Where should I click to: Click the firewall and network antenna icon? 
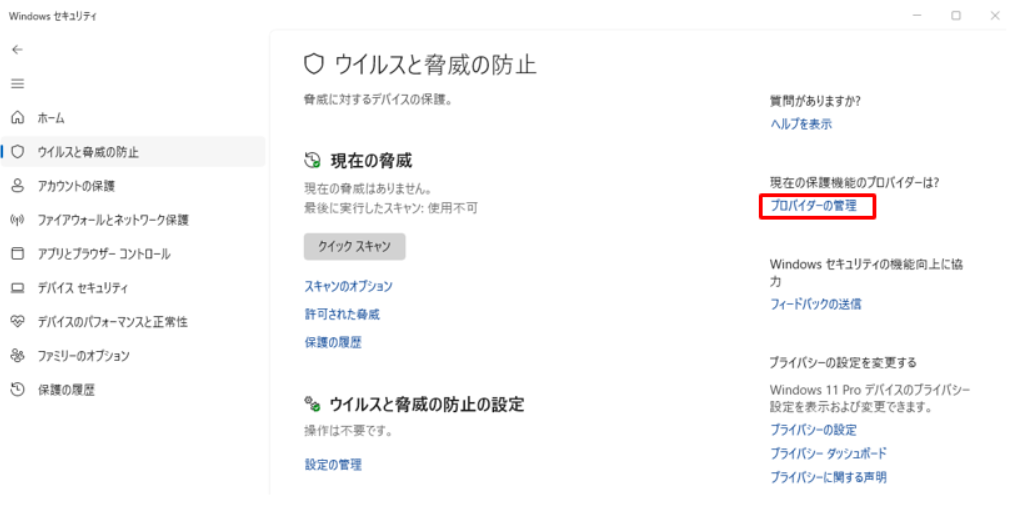point(17,220)
